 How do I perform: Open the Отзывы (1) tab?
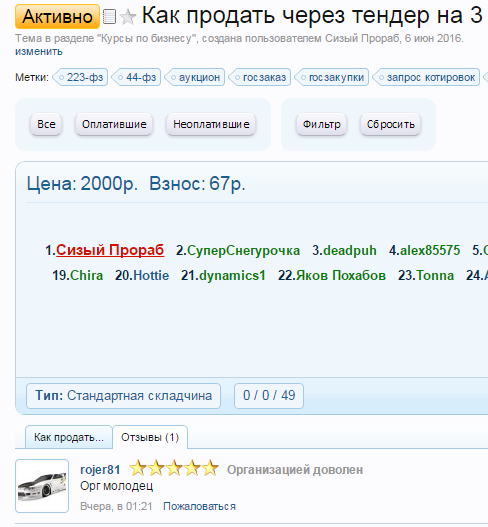click(150, 437)
